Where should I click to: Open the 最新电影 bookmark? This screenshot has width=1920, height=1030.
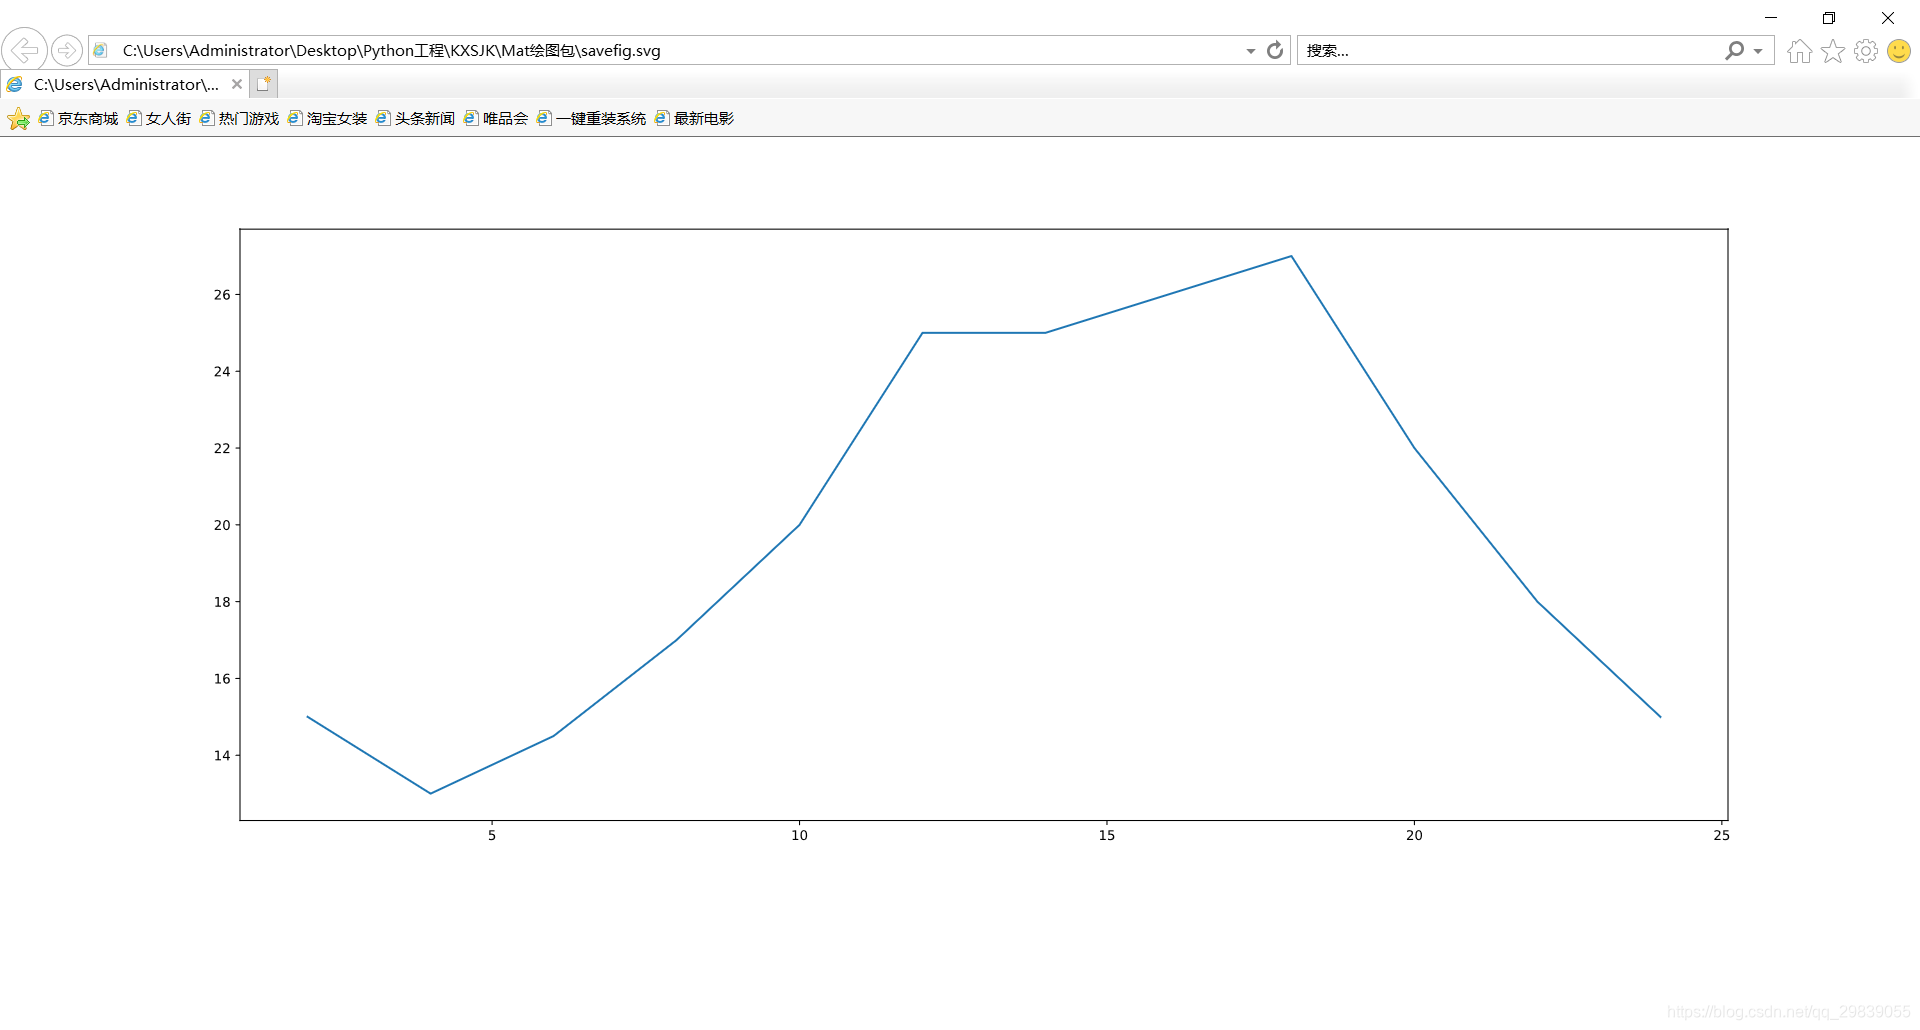[x=695, y=119]
